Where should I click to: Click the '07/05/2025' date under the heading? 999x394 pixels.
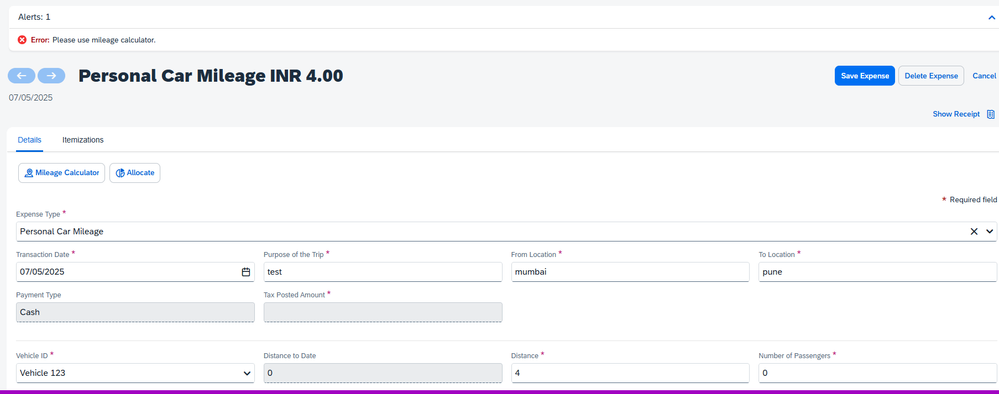click(31, 98)
